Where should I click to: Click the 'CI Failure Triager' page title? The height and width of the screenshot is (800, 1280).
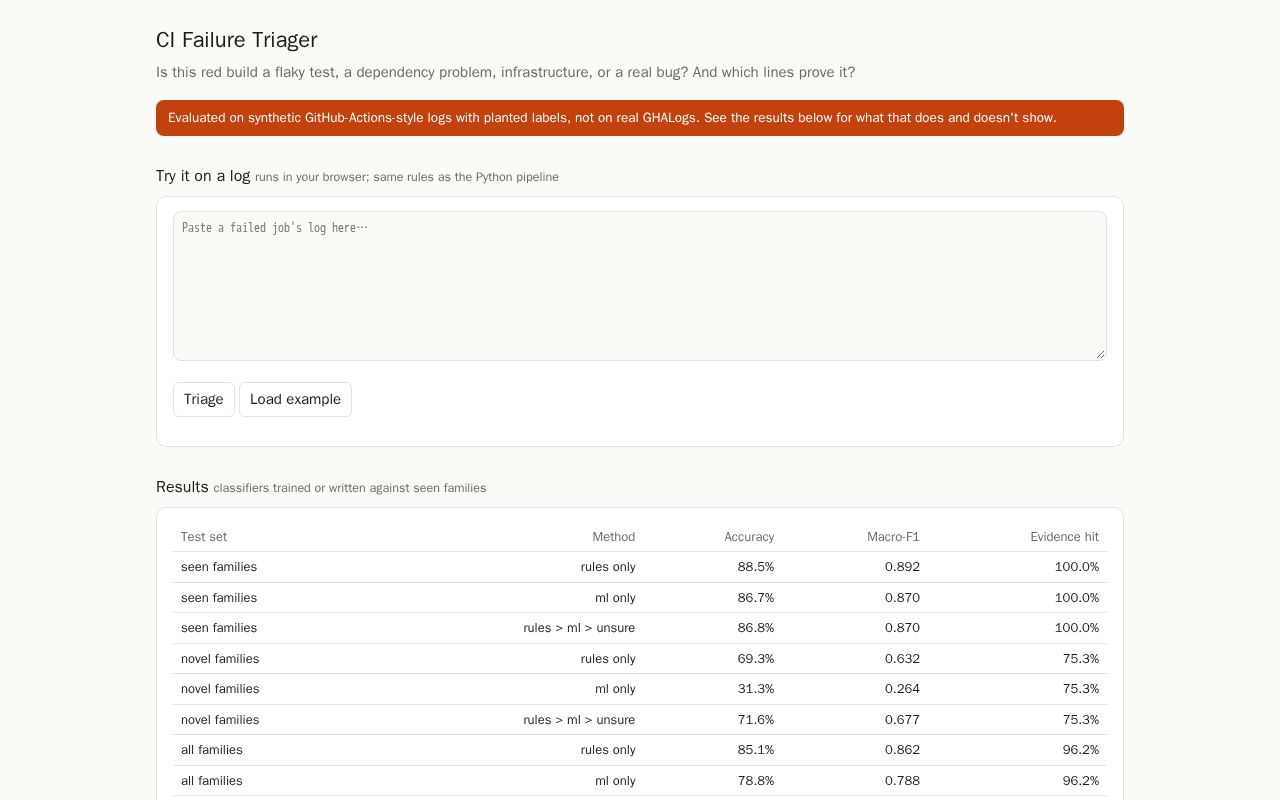[x=237, y=40]
